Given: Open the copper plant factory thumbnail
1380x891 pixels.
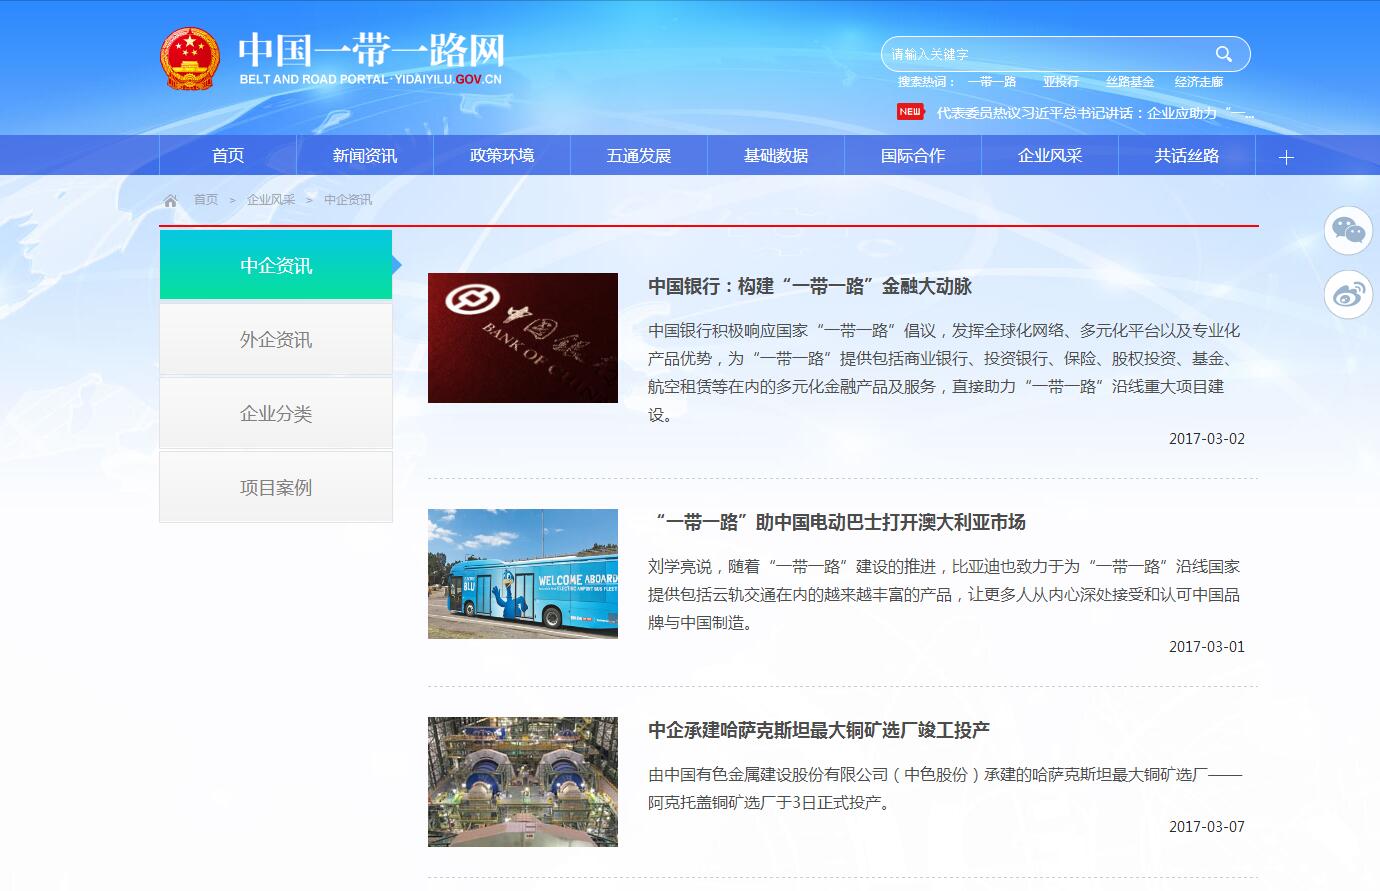Looking at the screenshot, I should 523,782.
